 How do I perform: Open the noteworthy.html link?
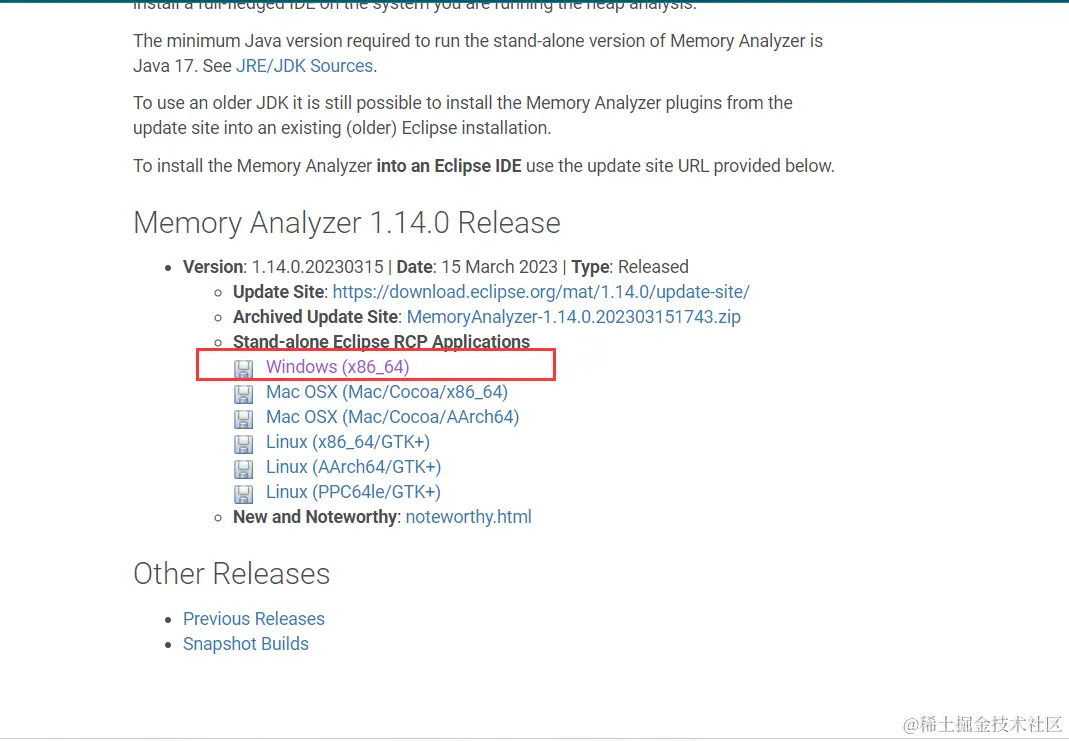coord(468,517)
